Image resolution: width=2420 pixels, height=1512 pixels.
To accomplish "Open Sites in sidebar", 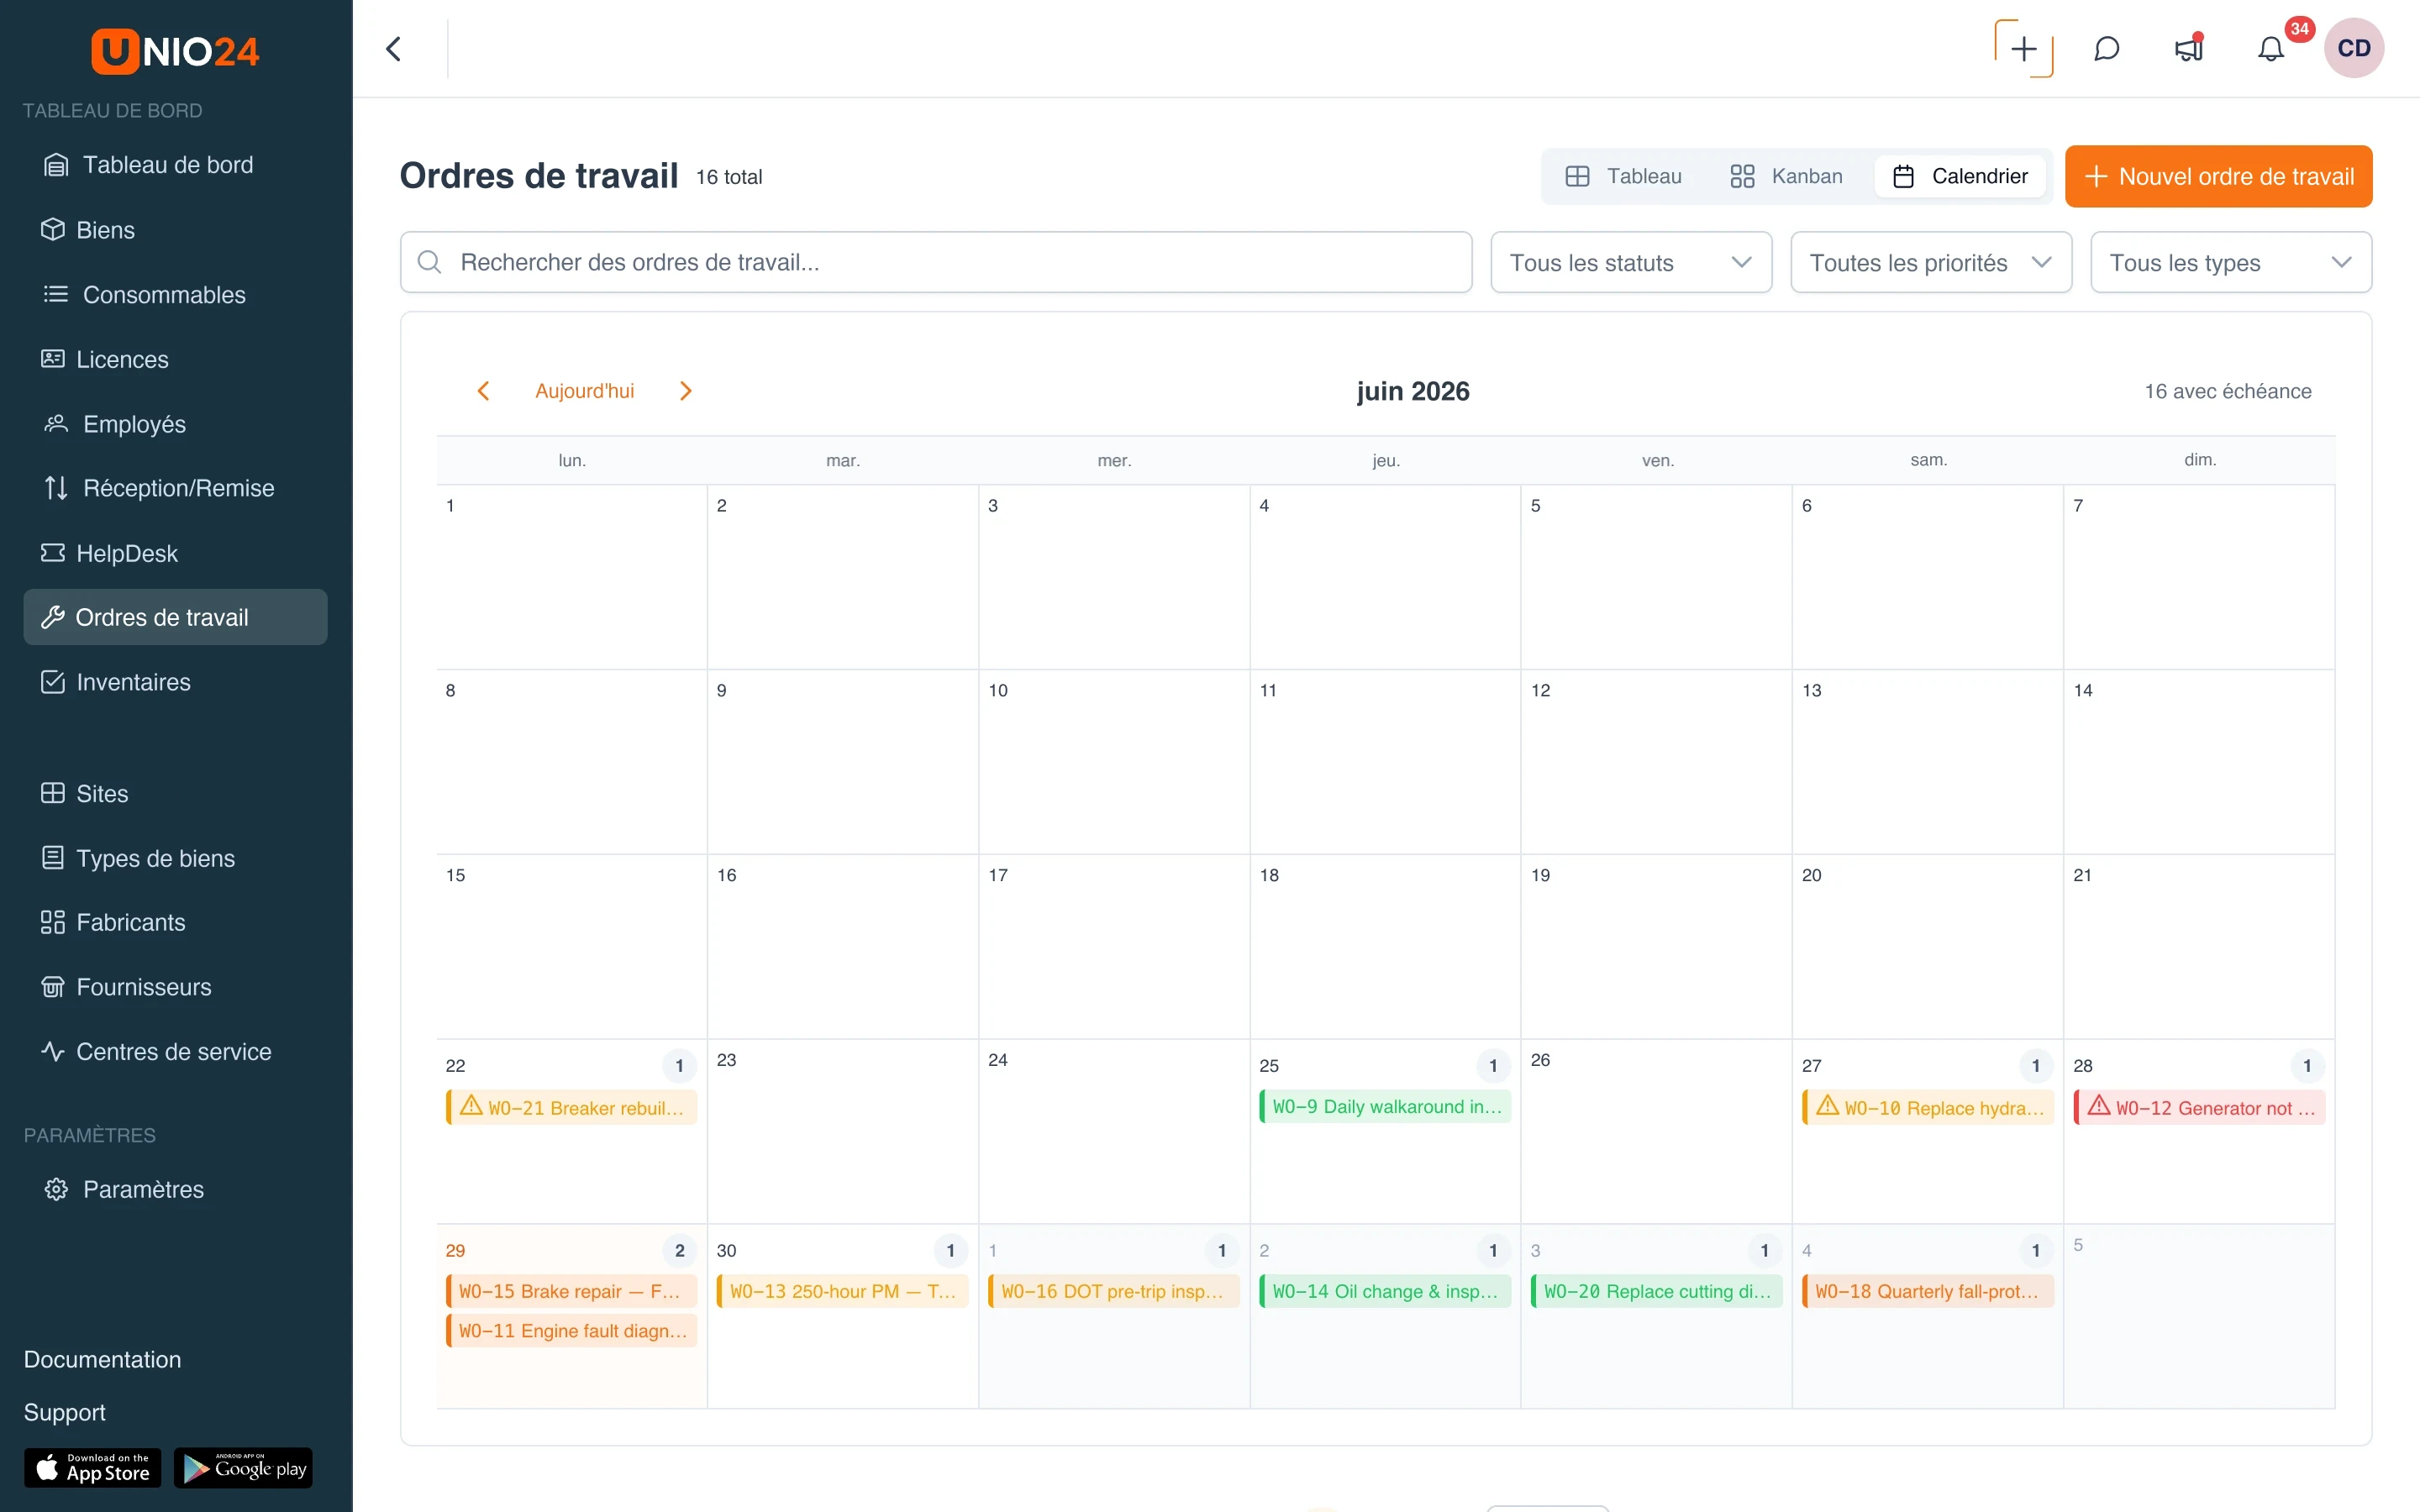I will click(x=175, y=793).
